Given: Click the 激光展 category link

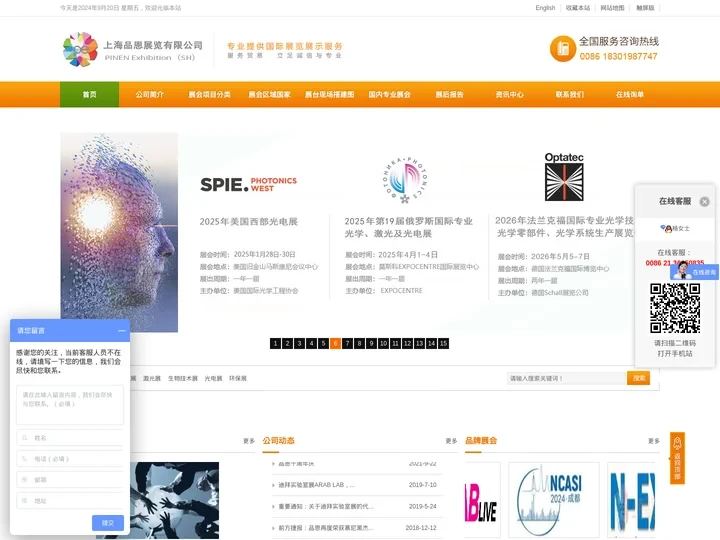Looking at the screenshot, I should point(152,378).
